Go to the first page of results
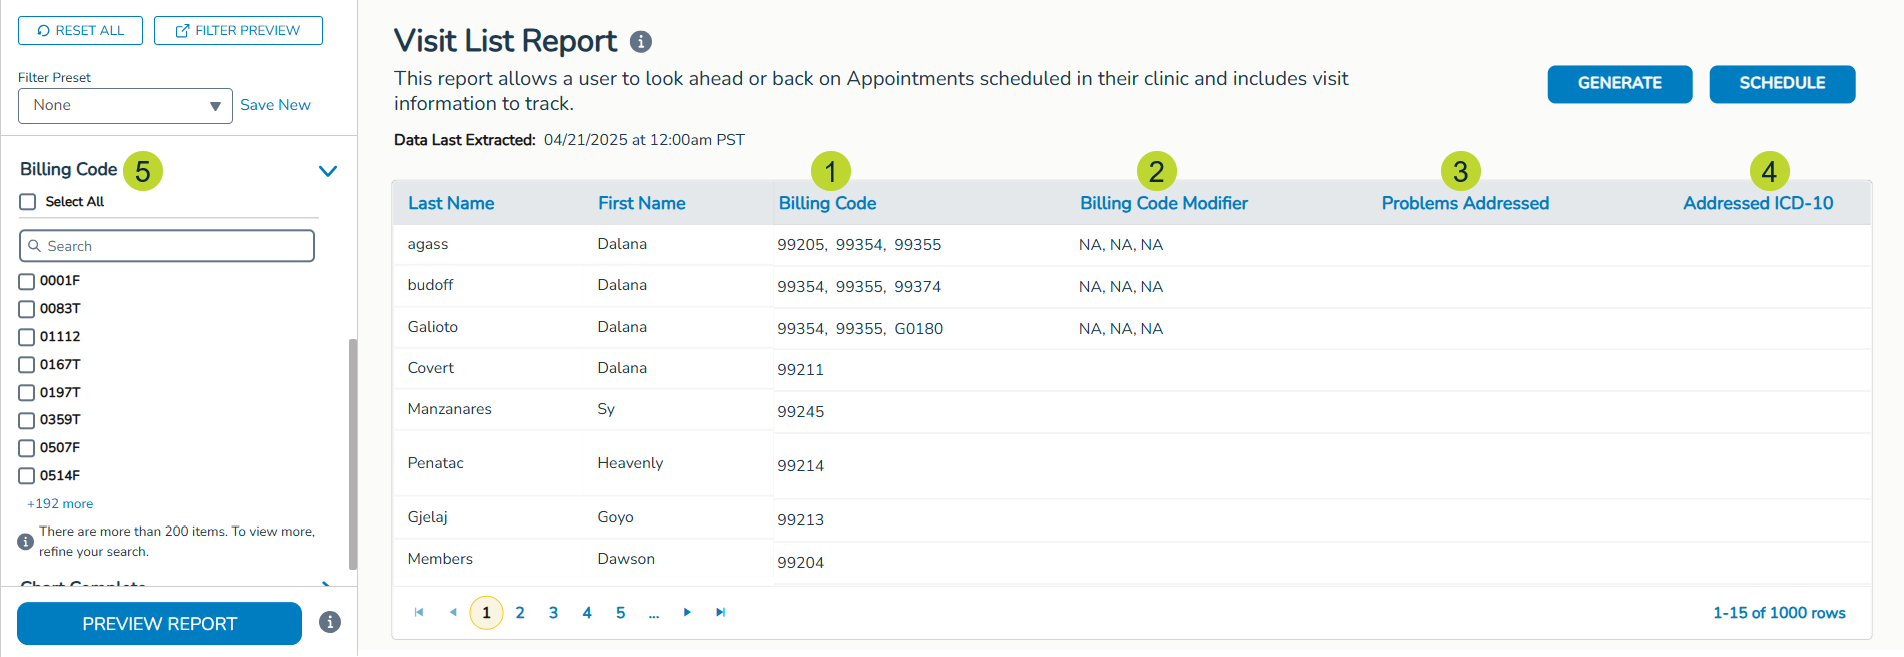Image resolution: width=1904 pixels, height=657 pixels. click(x=419, y=612)
